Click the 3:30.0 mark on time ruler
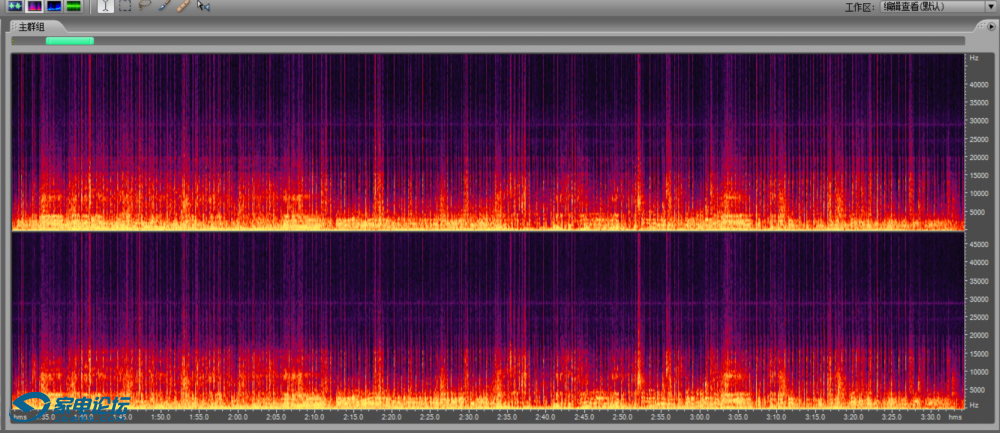Viewport: 1000px width, 433px height. pos(930,417)
